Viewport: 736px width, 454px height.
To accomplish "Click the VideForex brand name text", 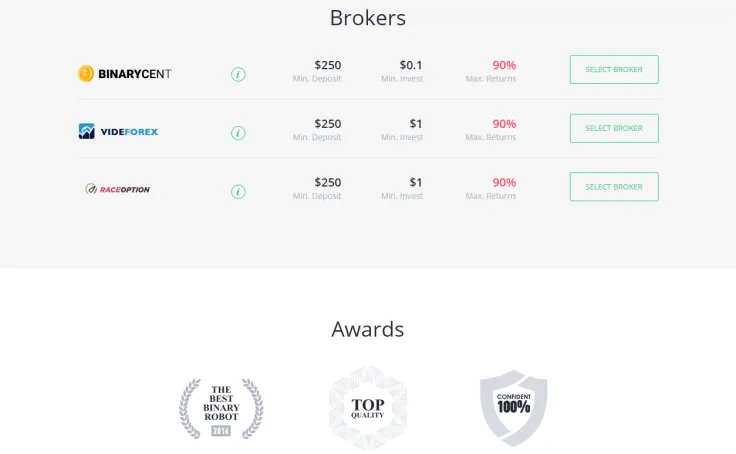I will pyautogui.click(x=130, y=132).
